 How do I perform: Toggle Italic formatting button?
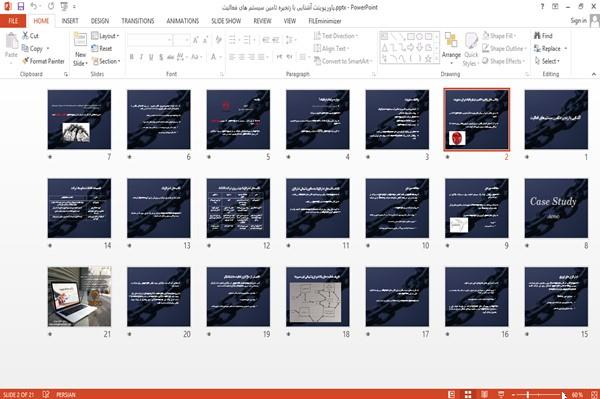pos(141,57)
